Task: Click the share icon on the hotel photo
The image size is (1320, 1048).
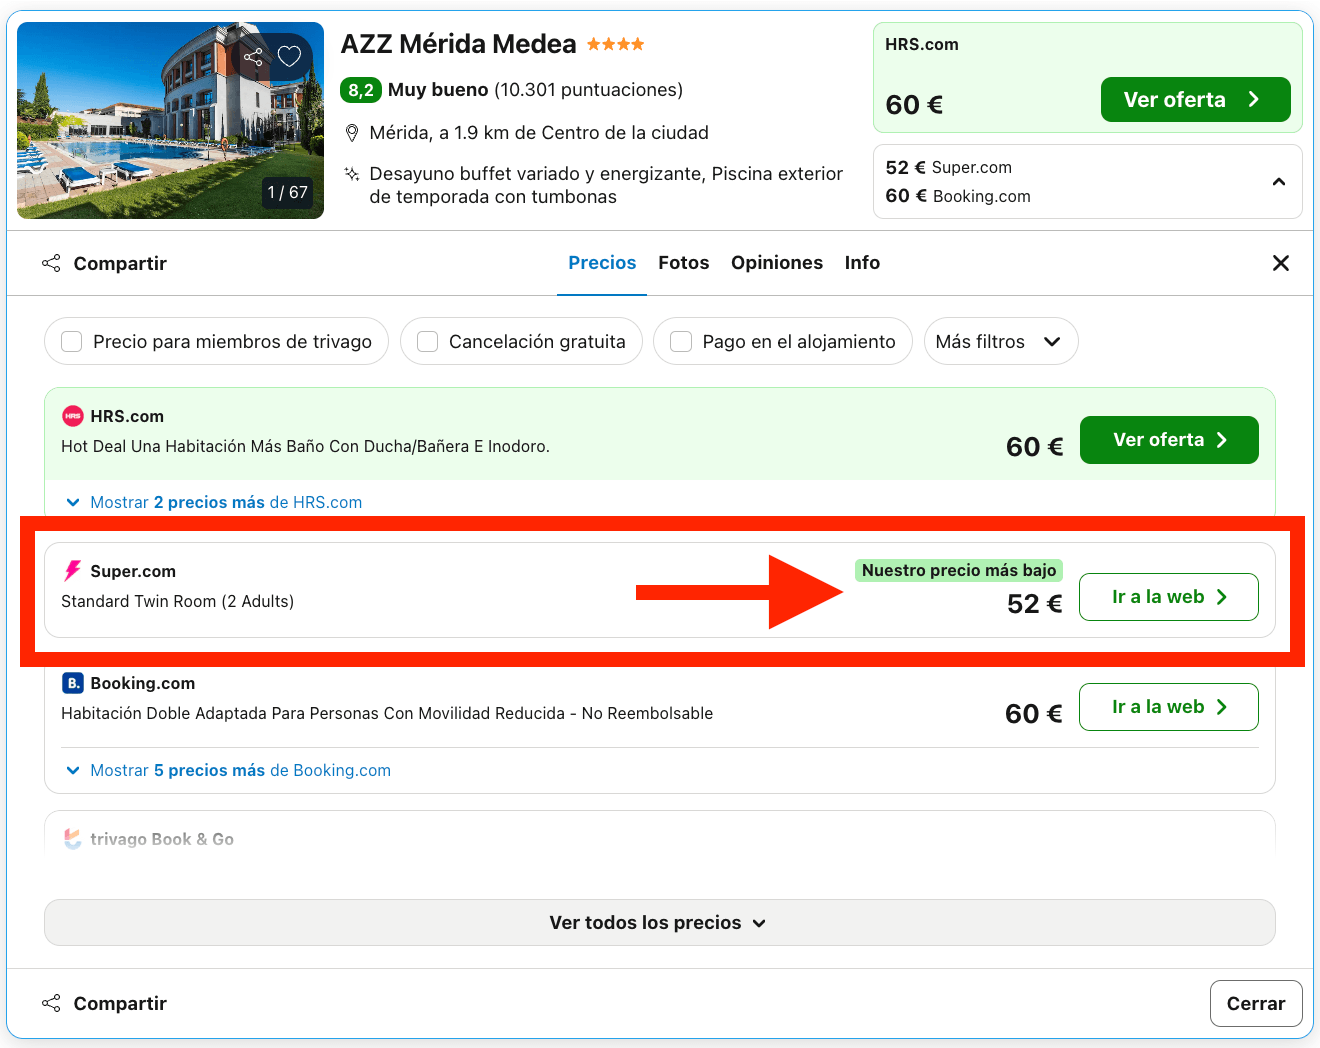Action: (x=253, y=57)
